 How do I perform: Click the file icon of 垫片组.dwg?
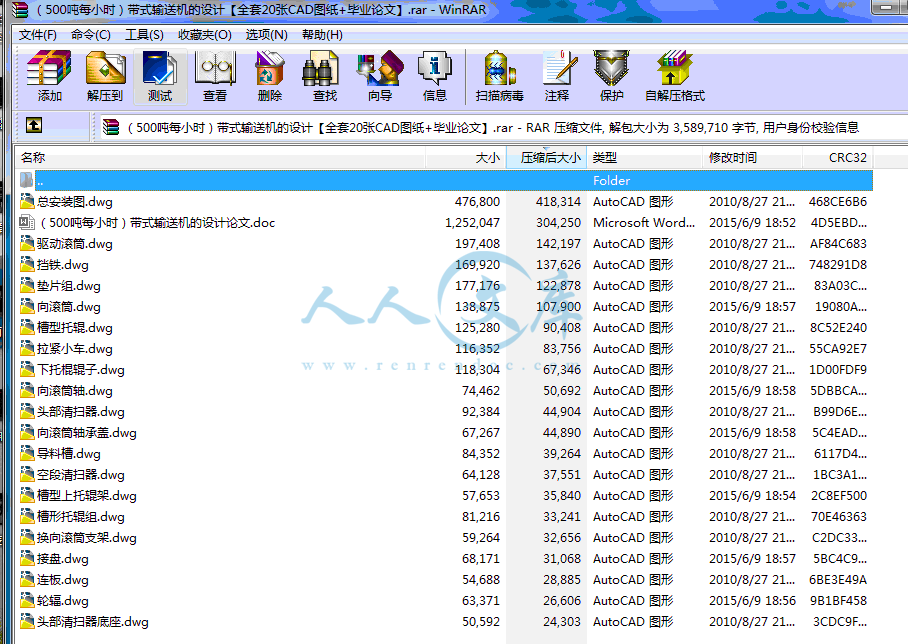(x=27, y=285)
